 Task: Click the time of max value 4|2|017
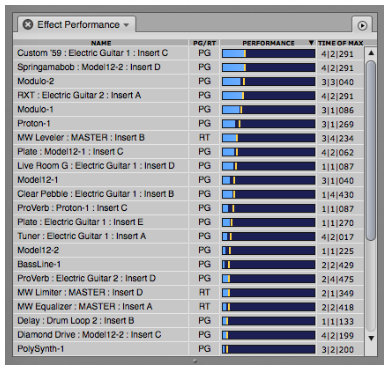(x=337, y=237)
